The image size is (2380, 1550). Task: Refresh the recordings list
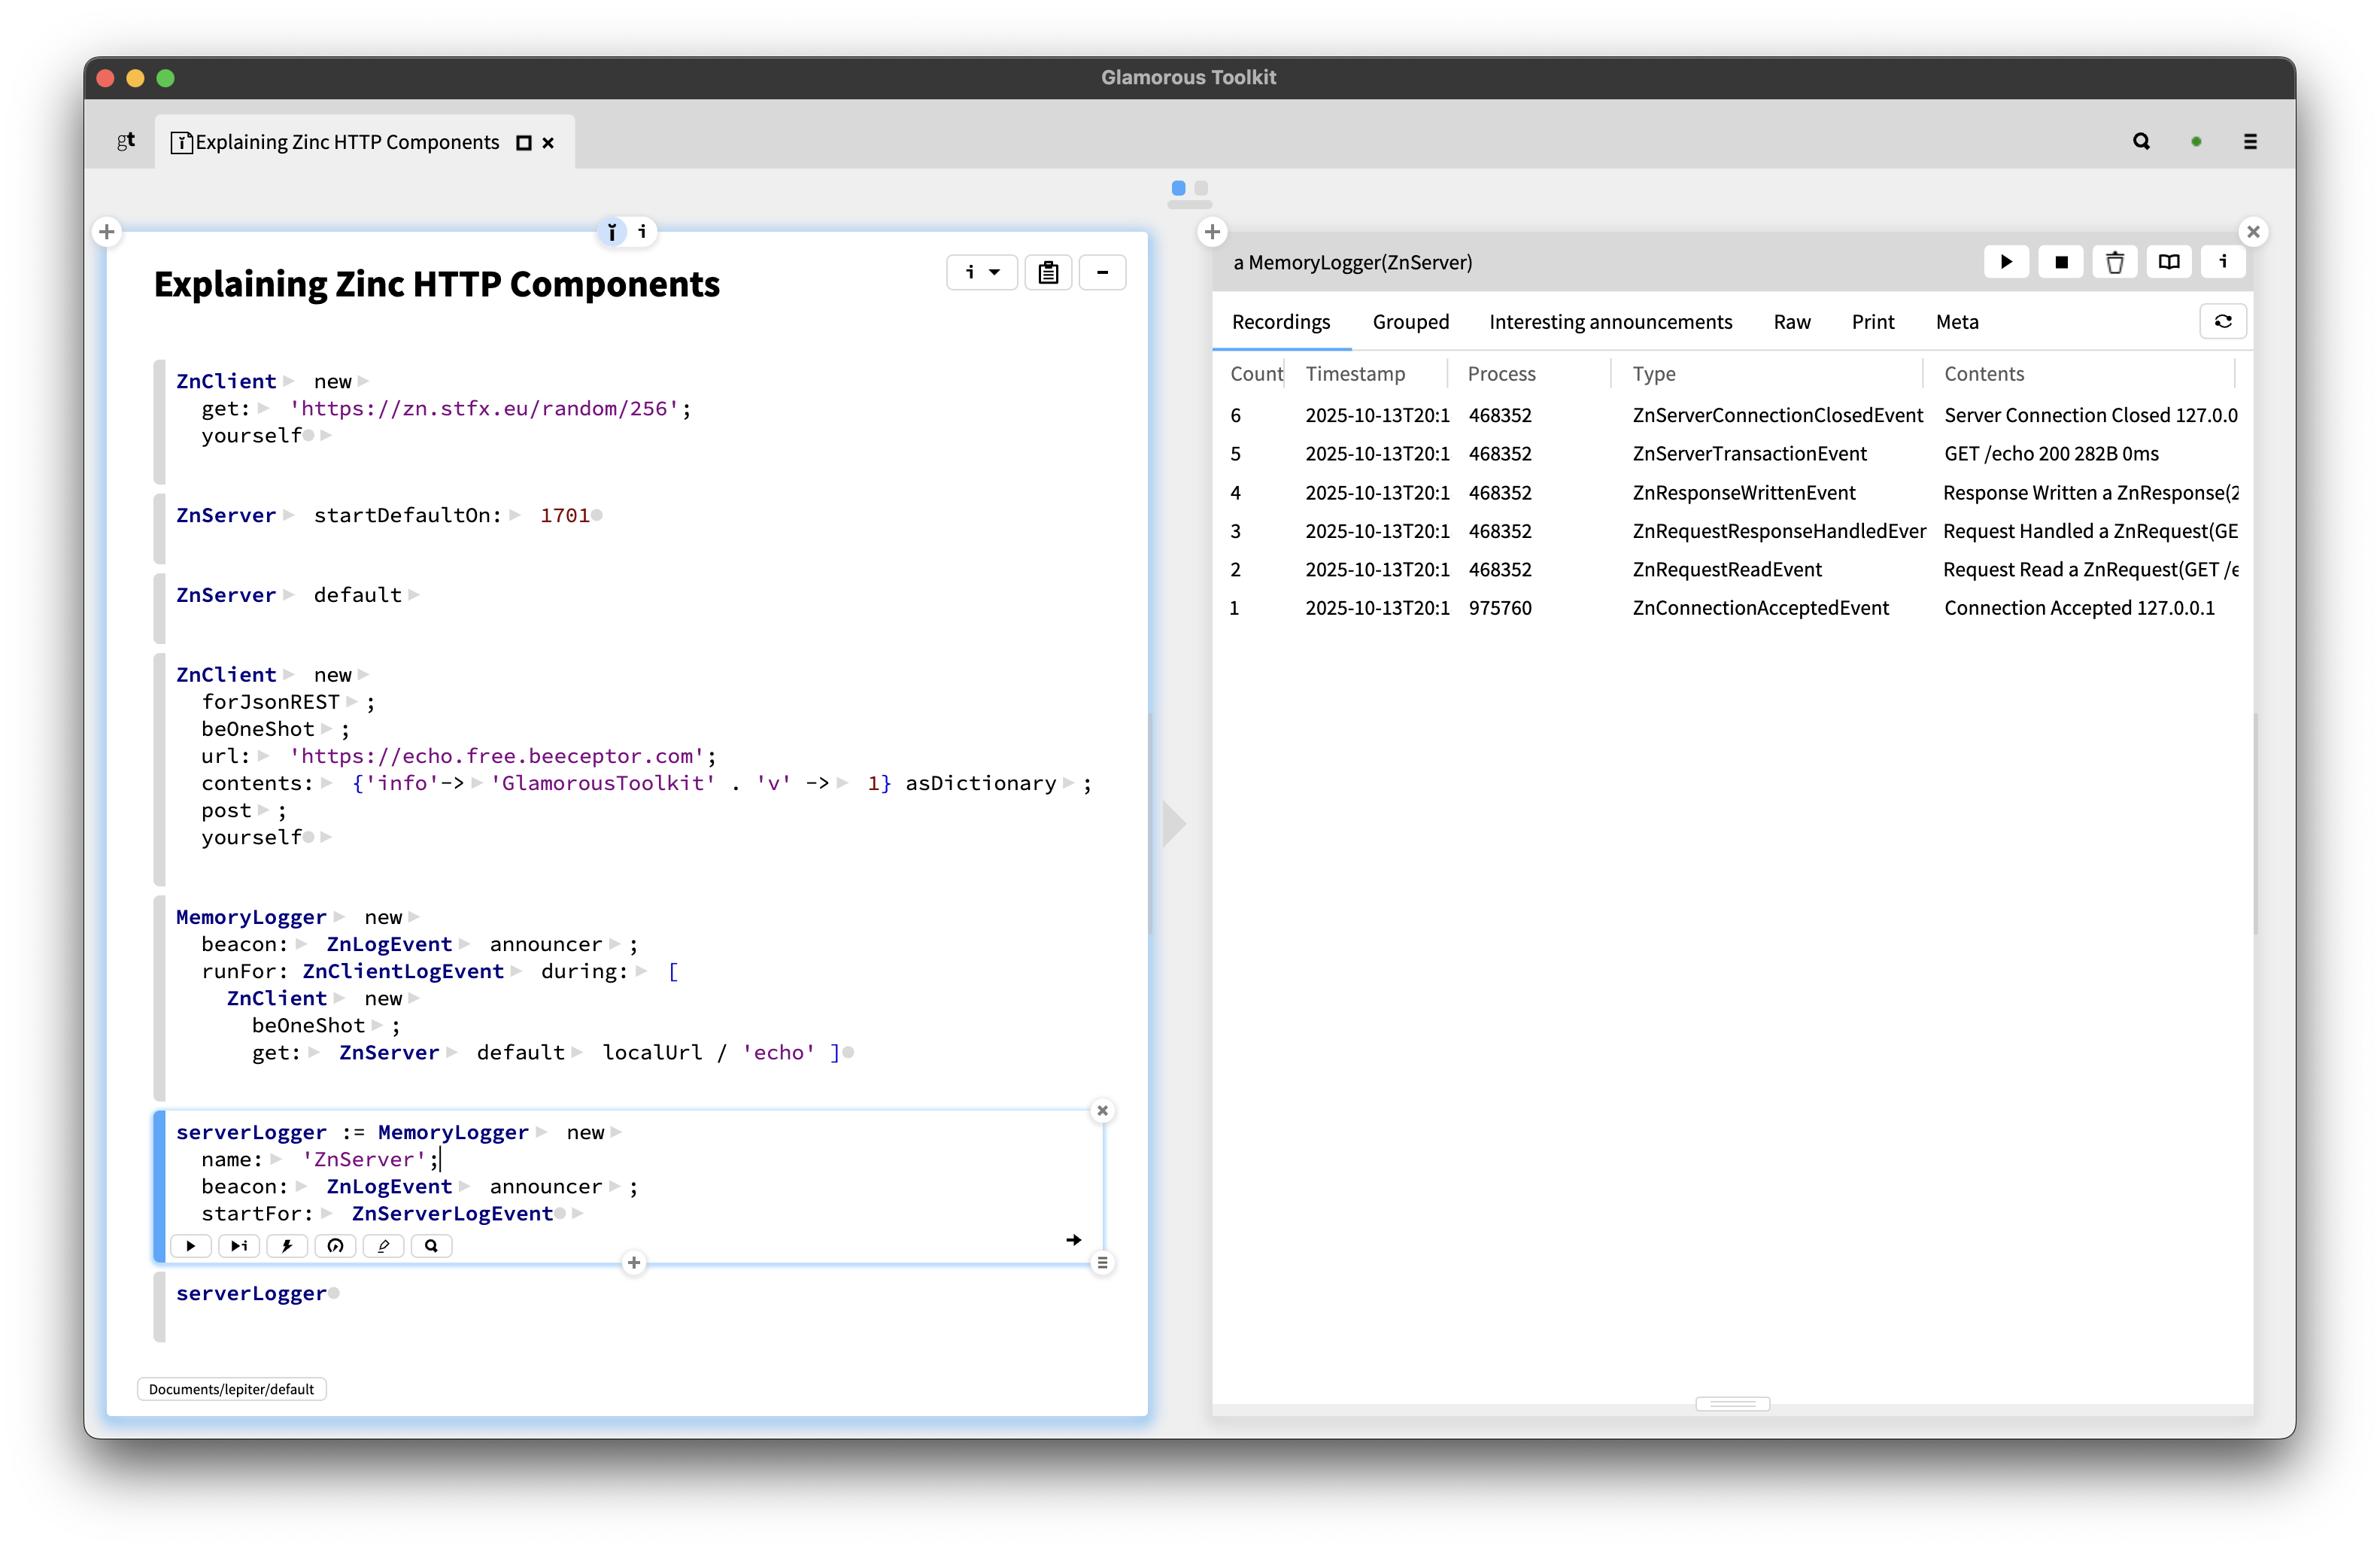[2223, 321]
